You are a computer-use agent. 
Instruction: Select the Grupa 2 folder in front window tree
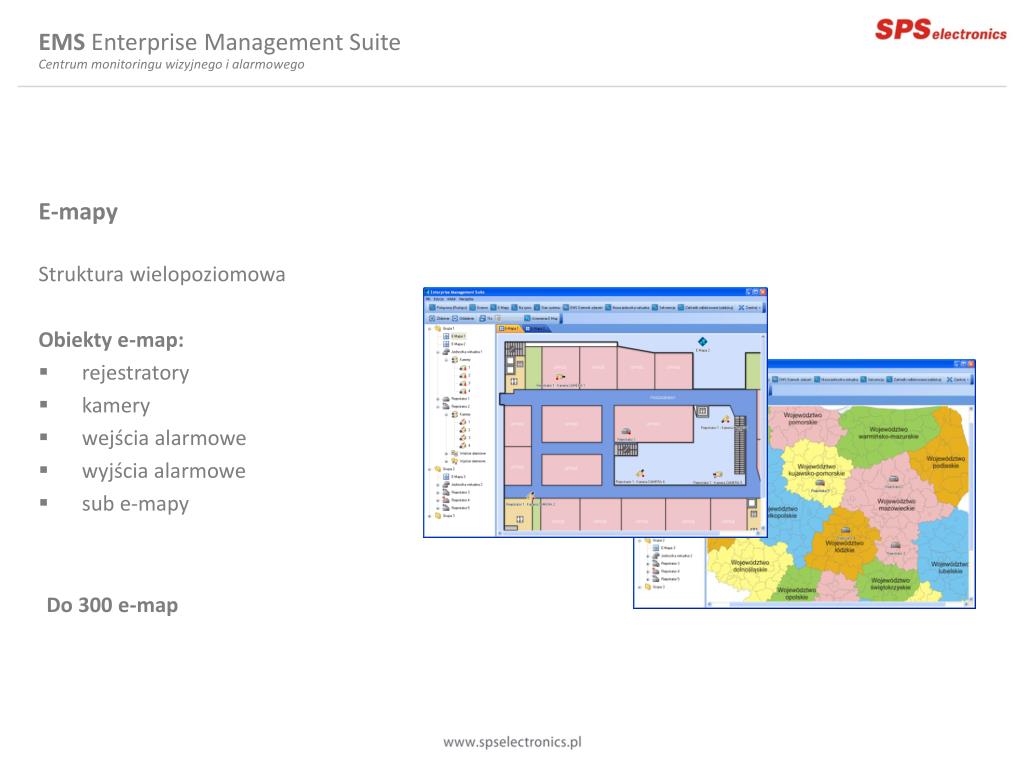pos(444,469)
